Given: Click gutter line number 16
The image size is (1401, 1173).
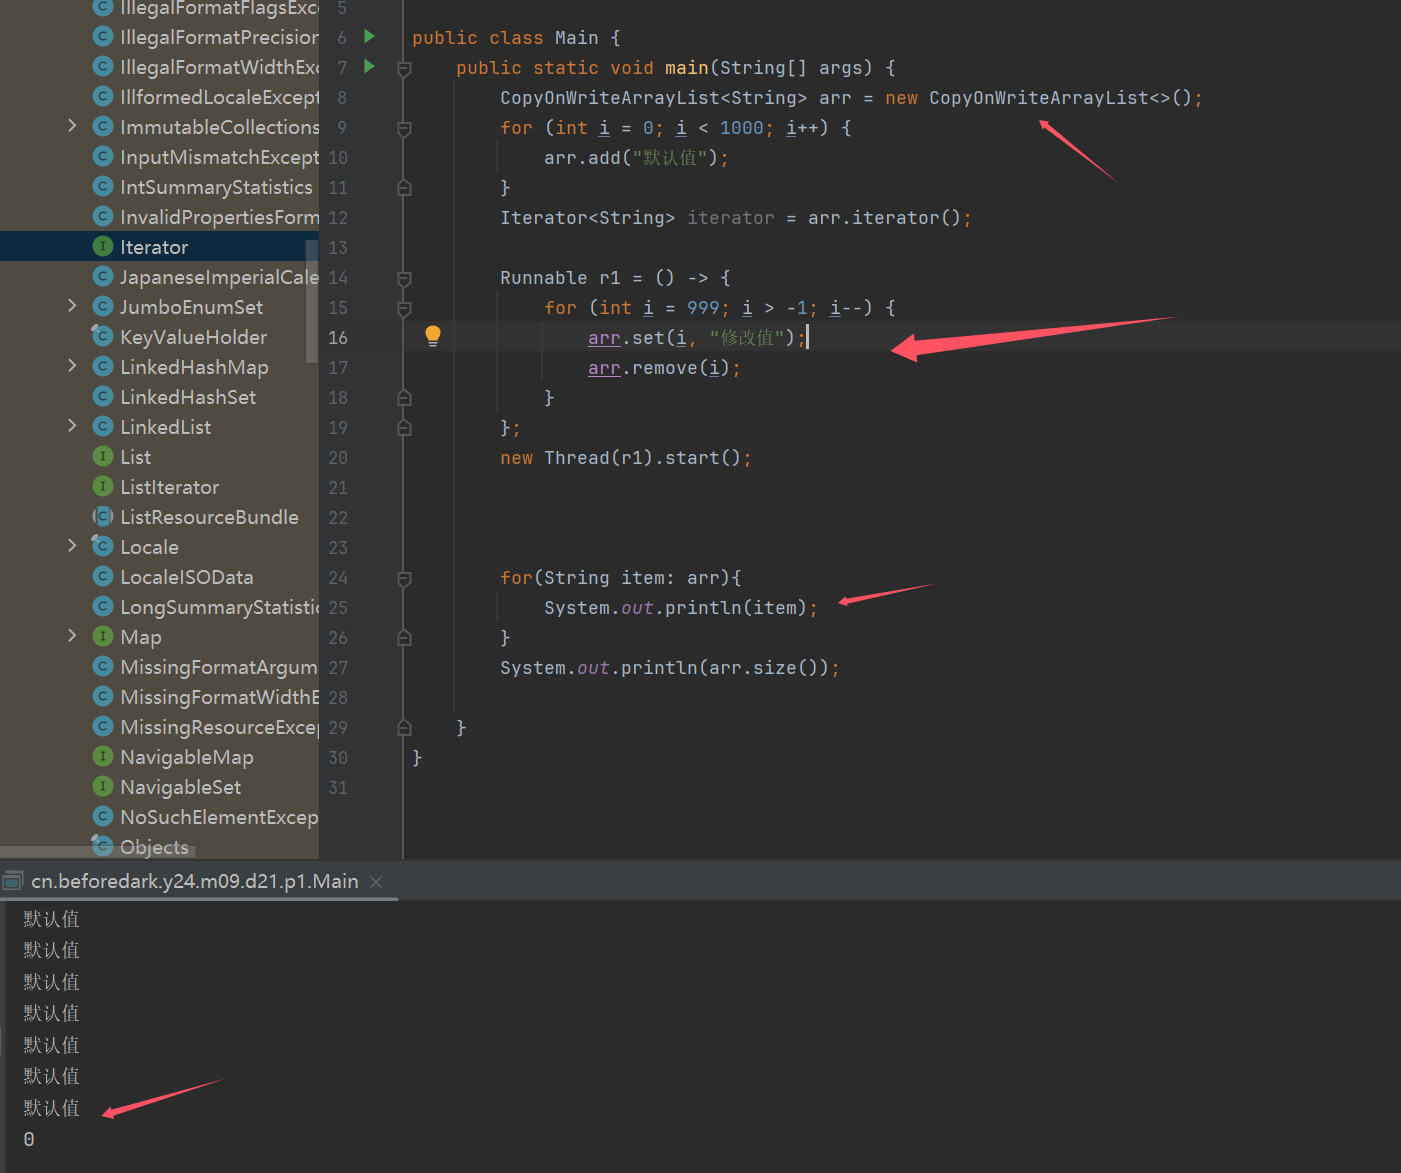Looking at the screenshot, I should click(338, 337).
